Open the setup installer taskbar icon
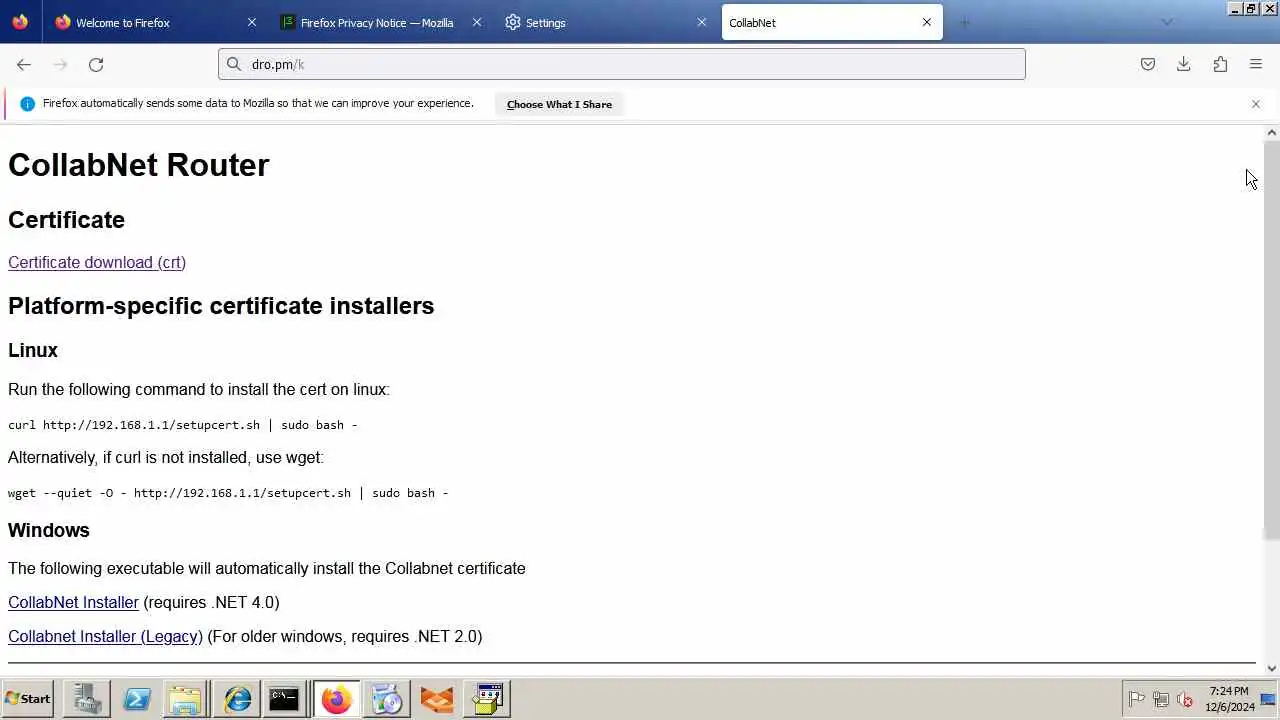The height and width of the screenshot is (720, 1280). point(488,699)
